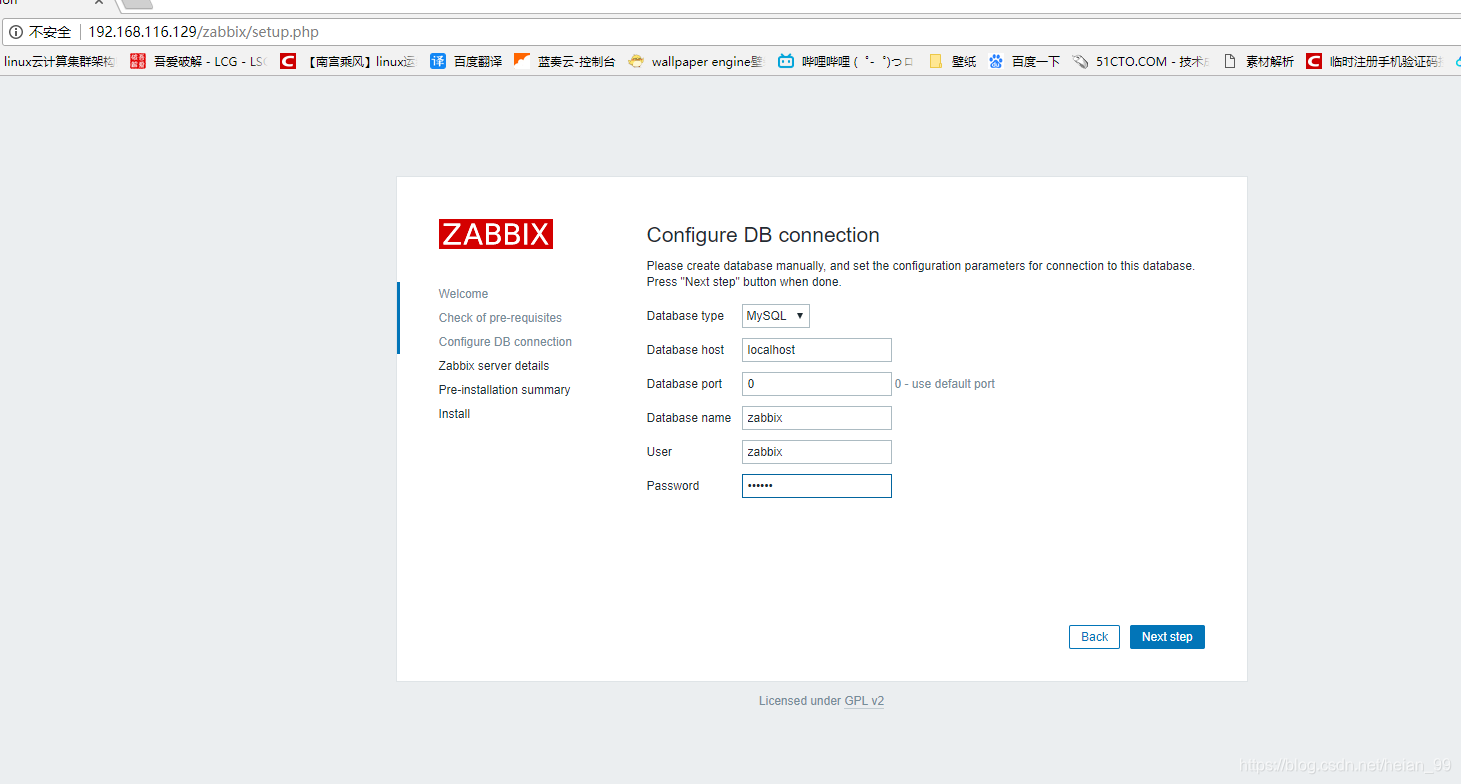The width and height of the screenshot is (1461, 784).
Task: Edit the User field containing zabbix
Action: [x=817, y=452]
